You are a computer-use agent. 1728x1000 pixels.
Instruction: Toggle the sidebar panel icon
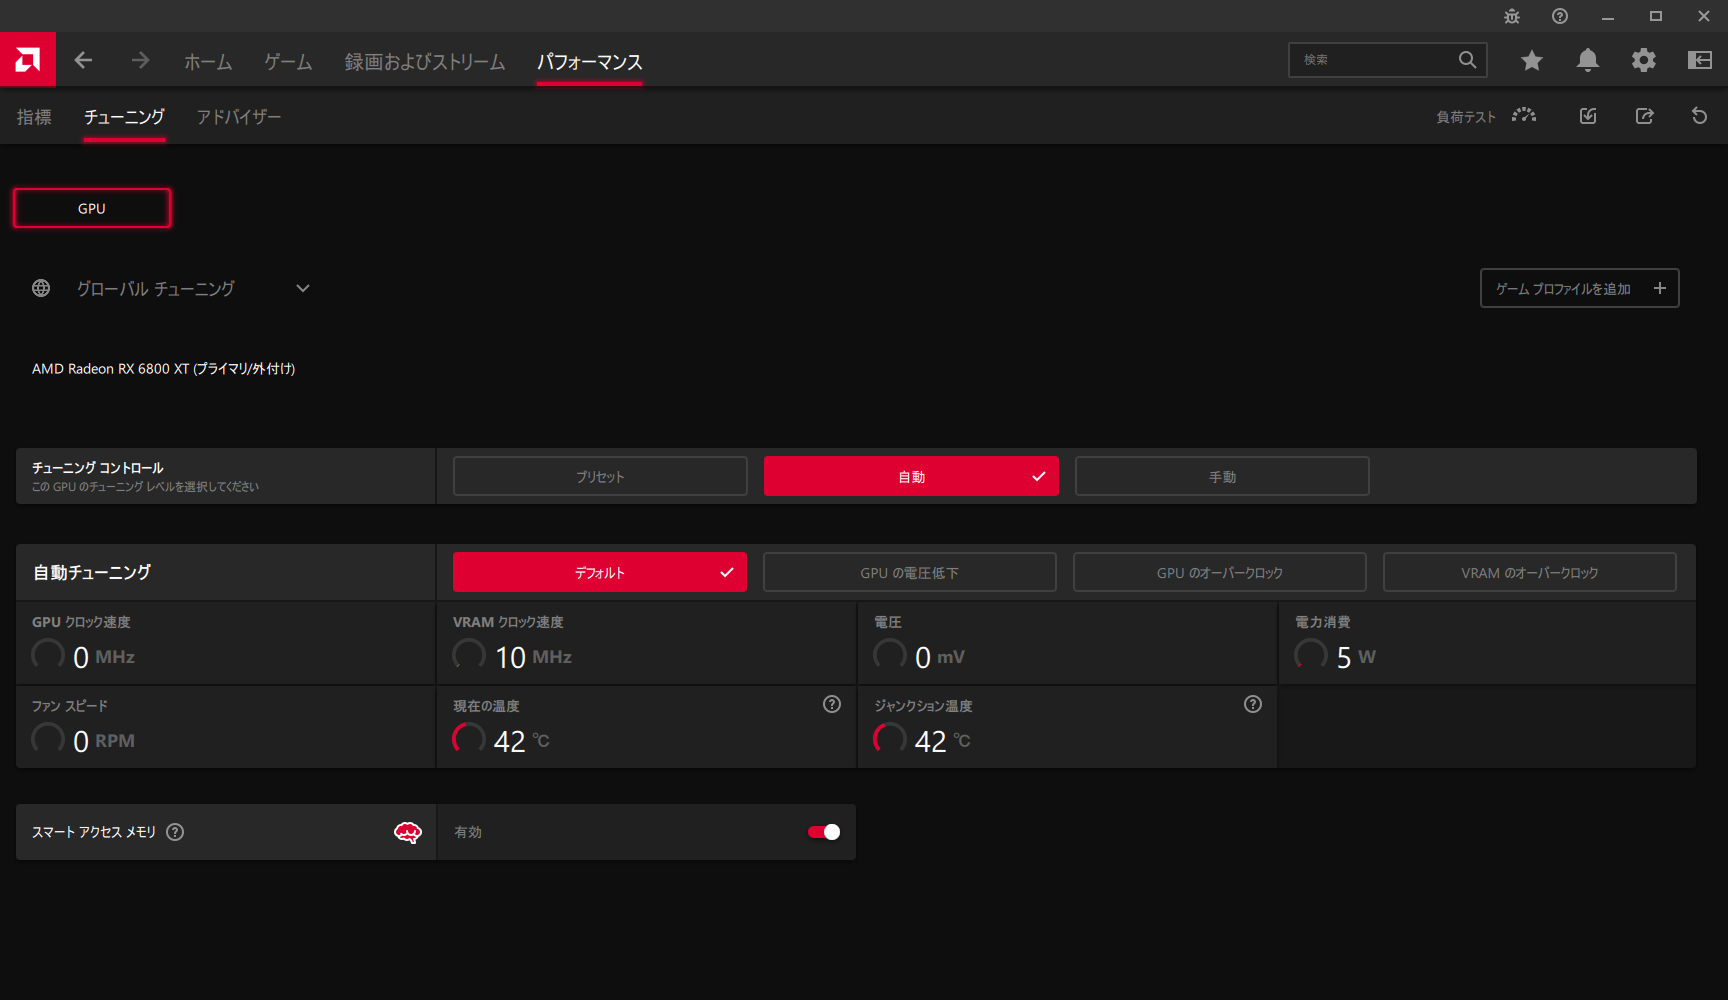pos(1699,61)
